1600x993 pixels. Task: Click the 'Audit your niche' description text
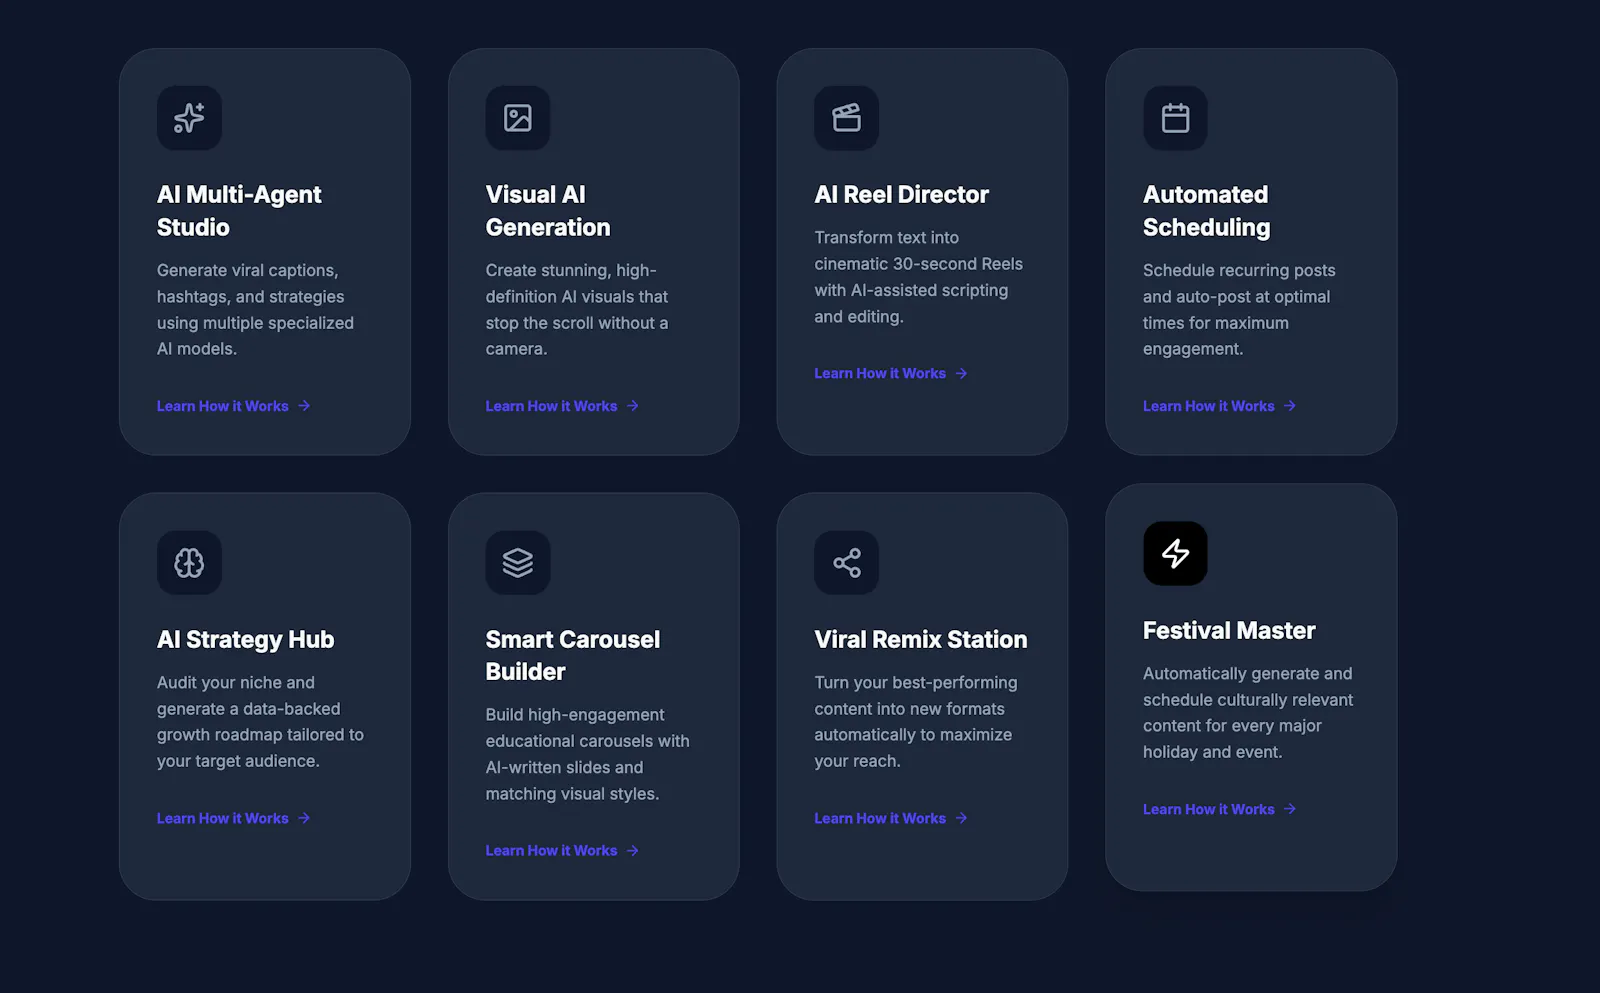[x=261, y=722]
